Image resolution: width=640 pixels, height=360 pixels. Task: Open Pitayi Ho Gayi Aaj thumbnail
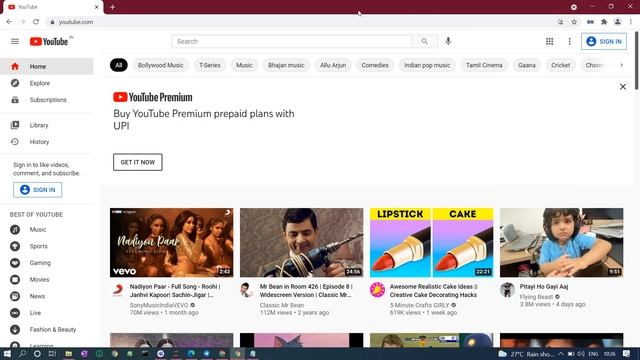tap(562, 243)
